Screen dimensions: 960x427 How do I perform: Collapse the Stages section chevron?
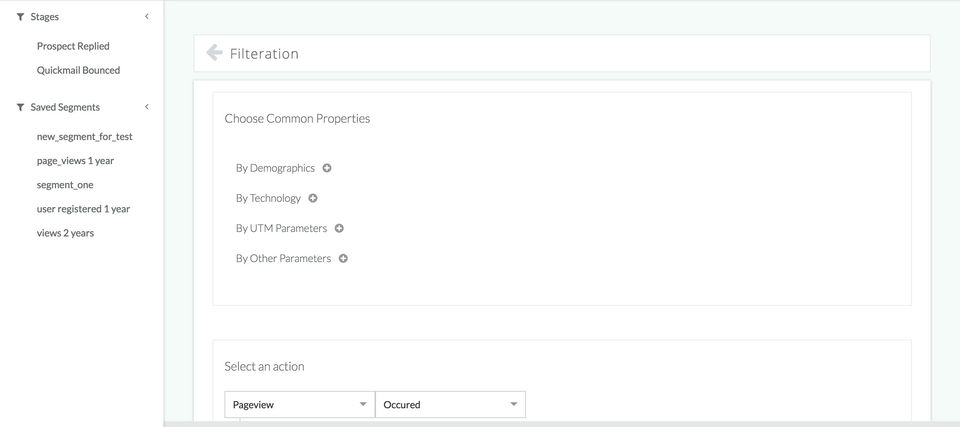click(147, 17)
